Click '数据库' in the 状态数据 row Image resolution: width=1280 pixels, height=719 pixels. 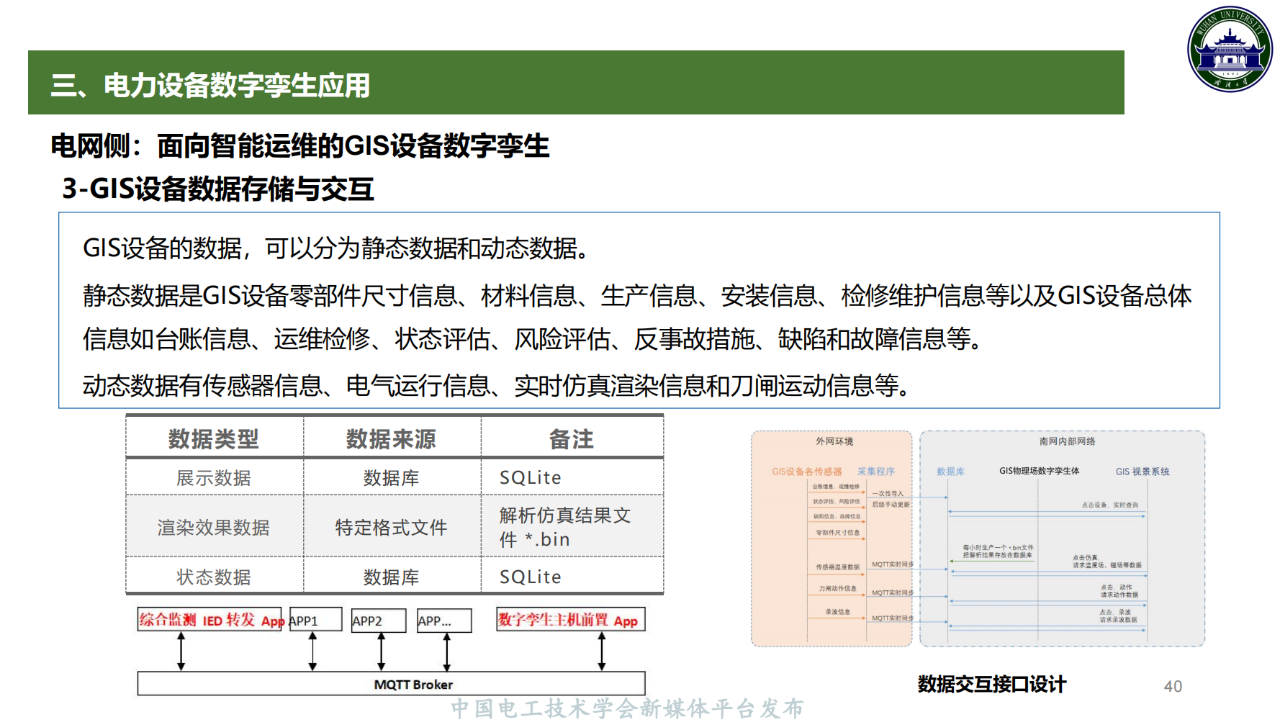391,577
